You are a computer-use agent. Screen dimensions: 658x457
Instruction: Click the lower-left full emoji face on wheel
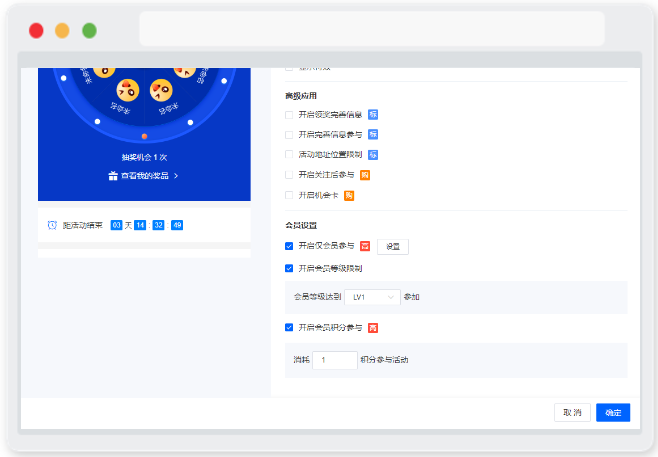point(128,90)
